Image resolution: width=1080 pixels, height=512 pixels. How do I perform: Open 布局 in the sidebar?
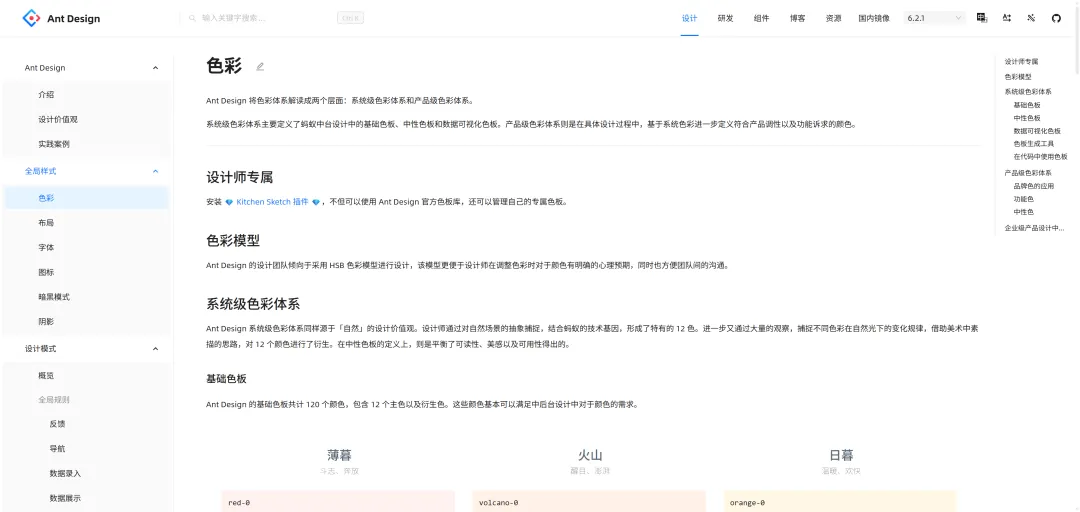click(86, 223)
